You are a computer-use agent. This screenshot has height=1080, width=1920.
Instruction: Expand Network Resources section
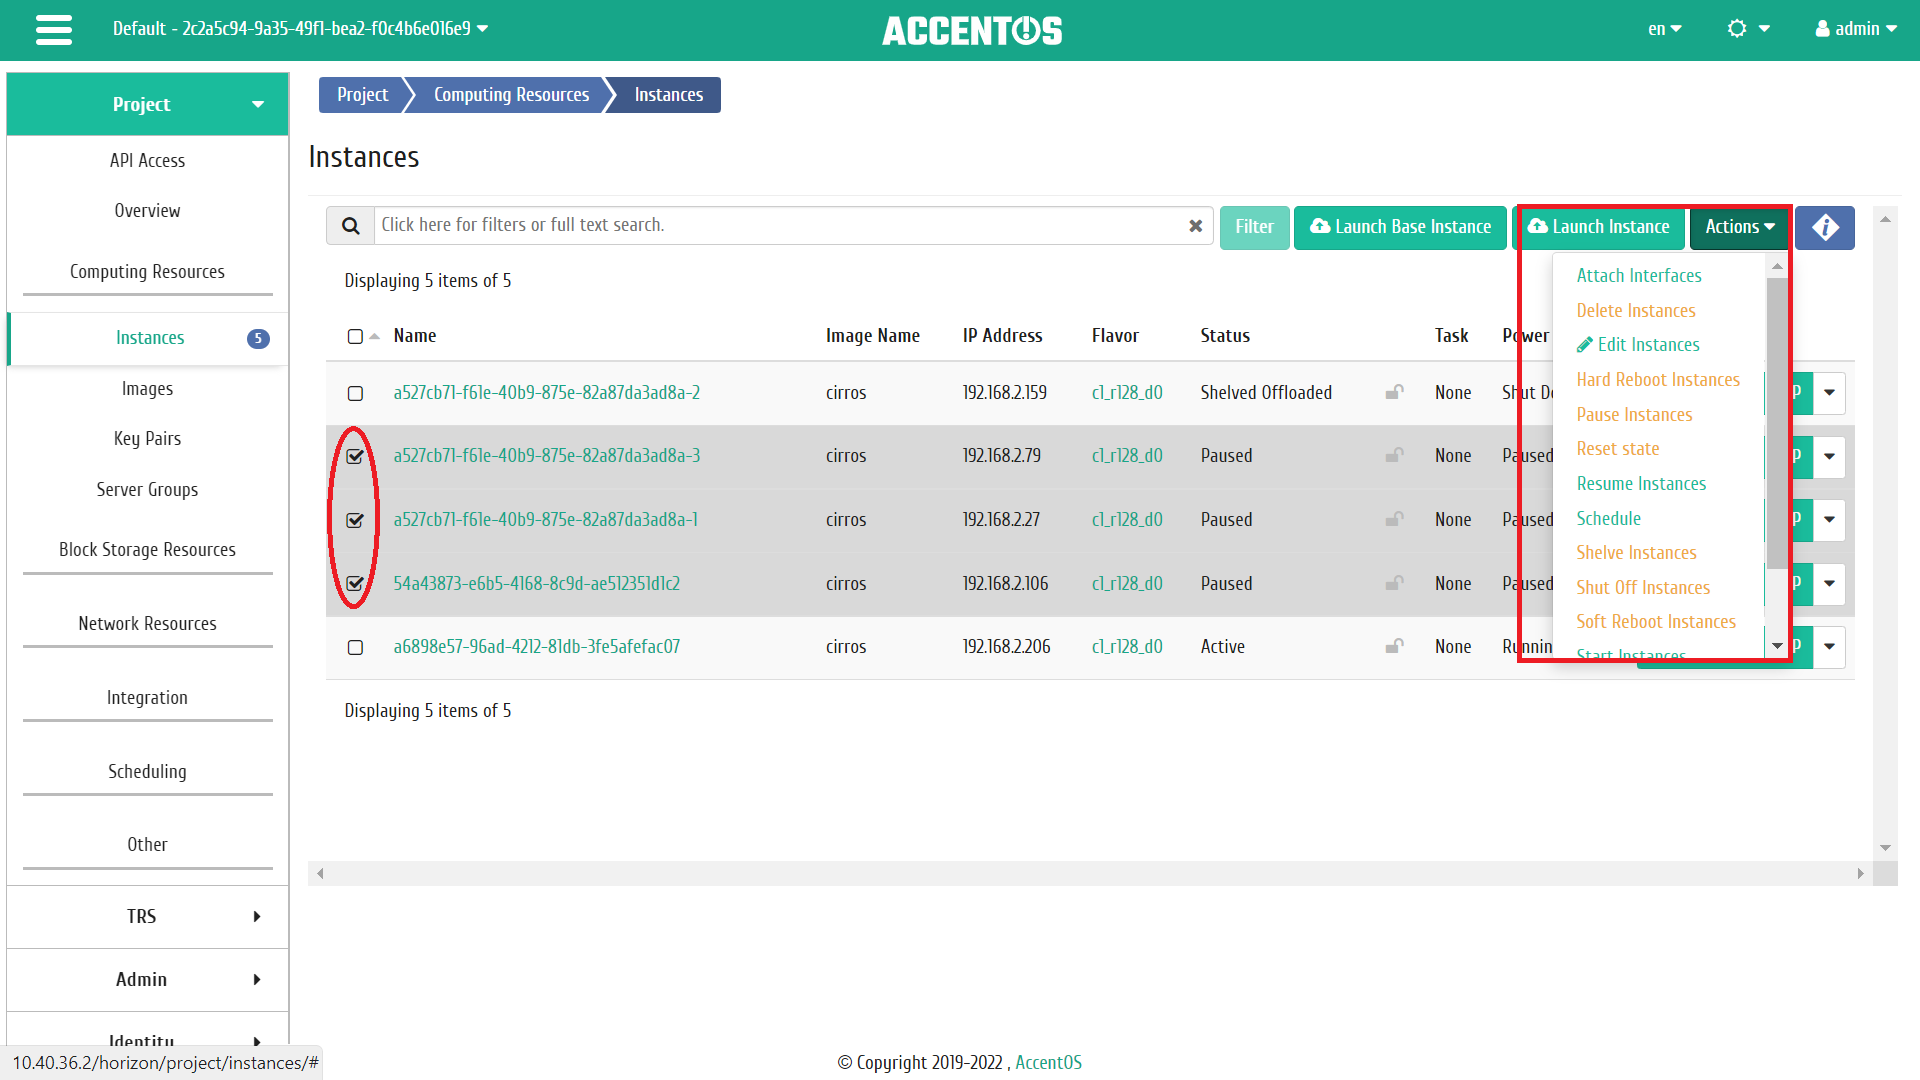coord(148,623)
